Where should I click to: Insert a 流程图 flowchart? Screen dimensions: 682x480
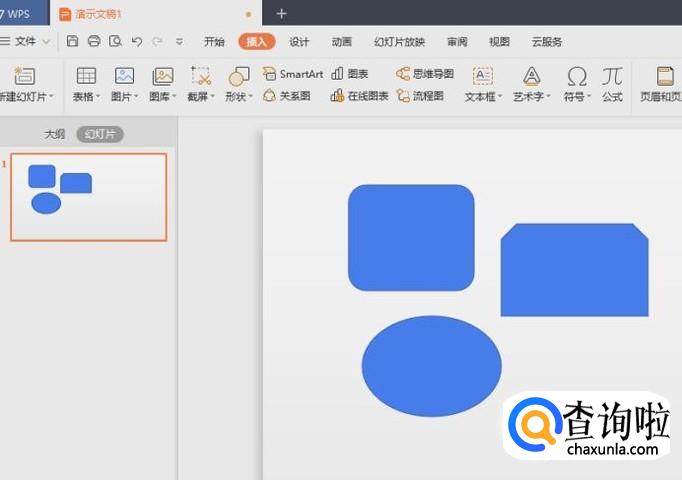click(420, 96)
